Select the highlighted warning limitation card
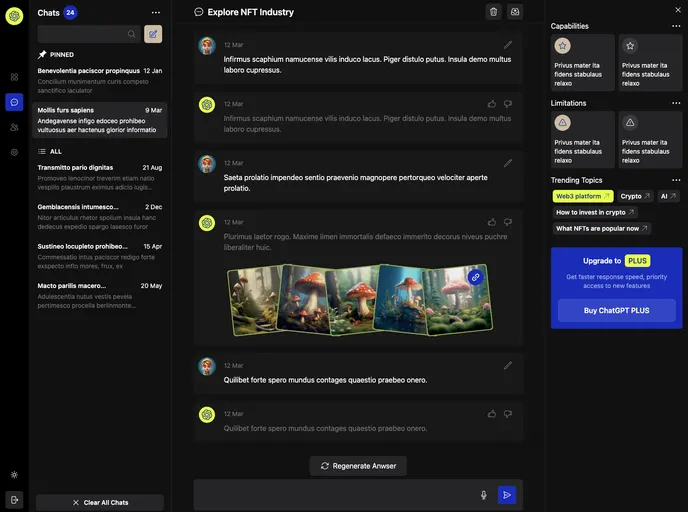Image resolution: width=688 pixels, height=512 pixels. [x=583, y=140]
